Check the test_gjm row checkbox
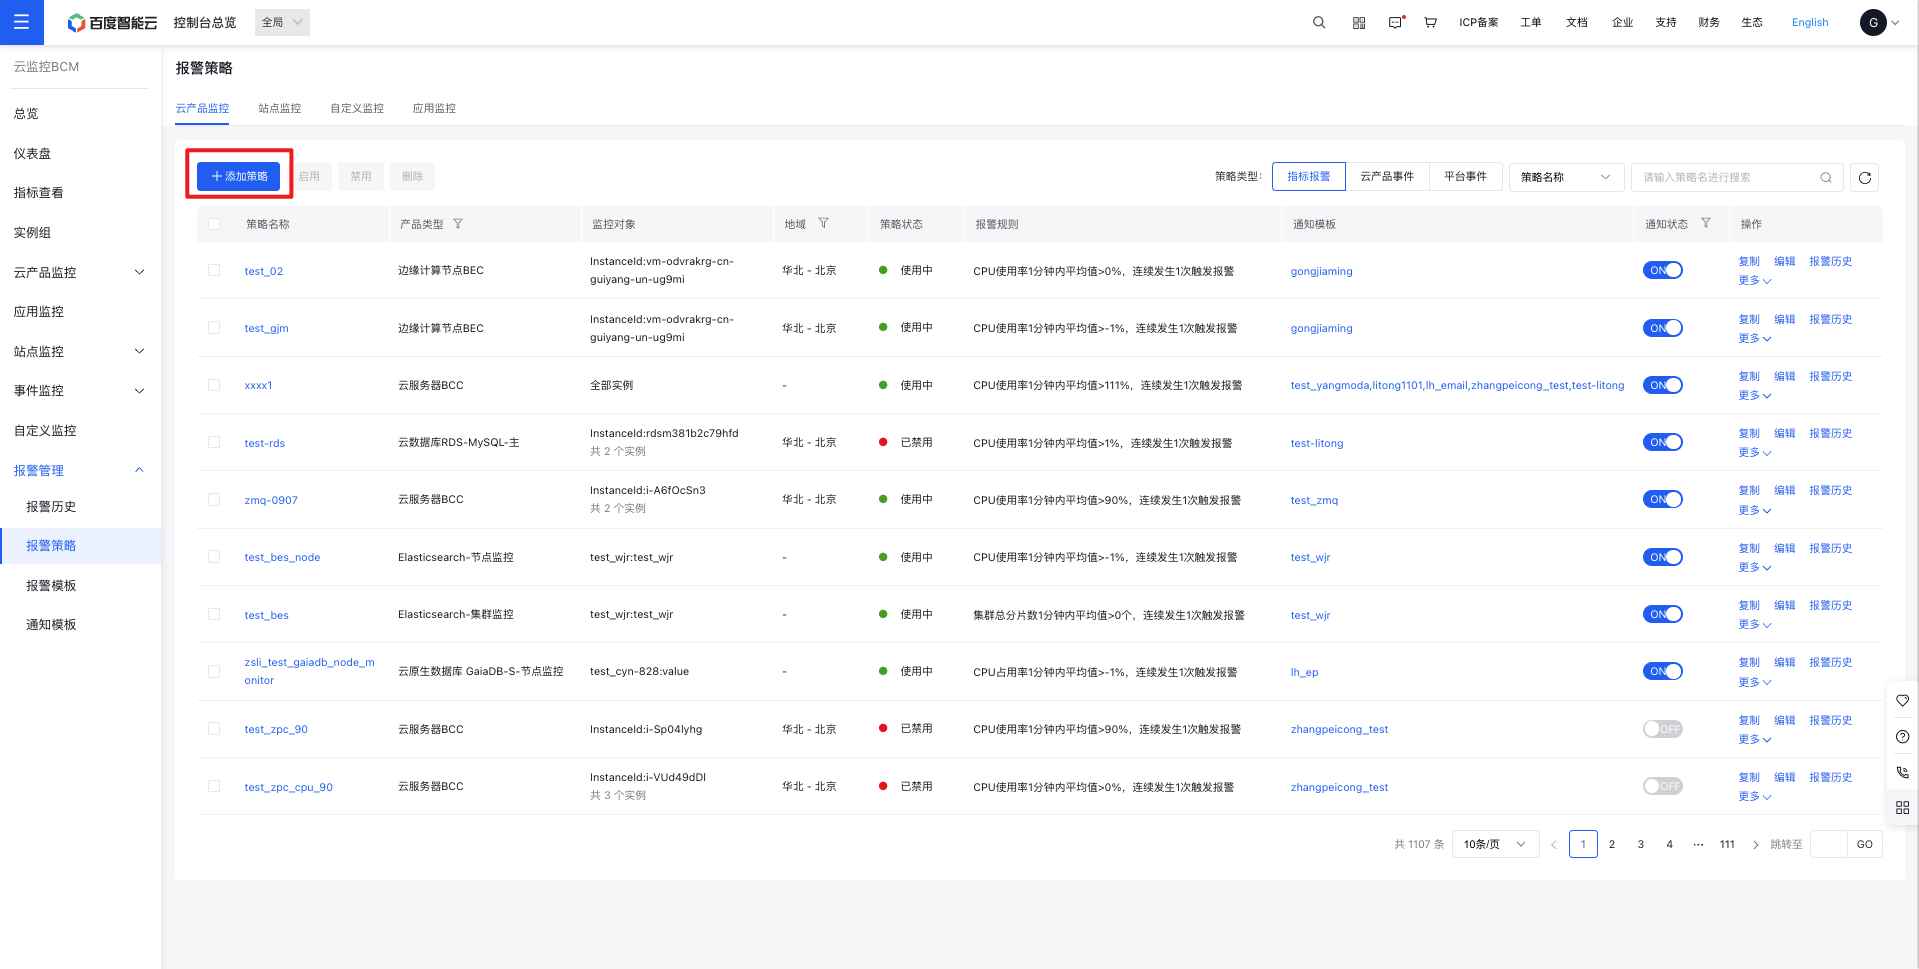The image size is (1919, 969). point(214,328)
